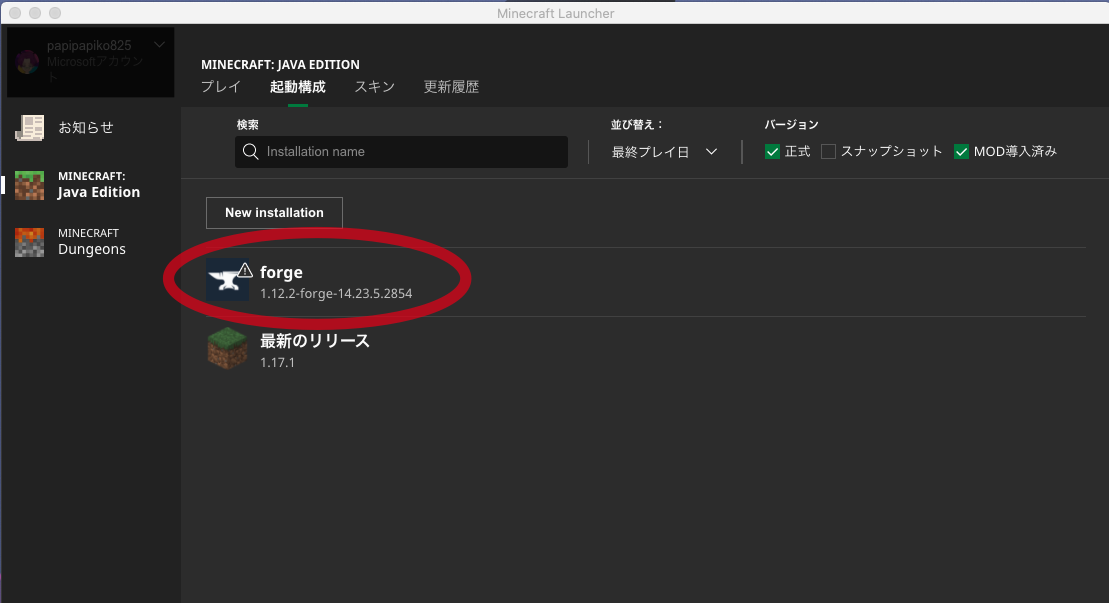The height and width of the screenshot is (603, 1109).
Task: Click the お知らせ sidebar label
Action: pyautogui.click(x=86, y=128)
